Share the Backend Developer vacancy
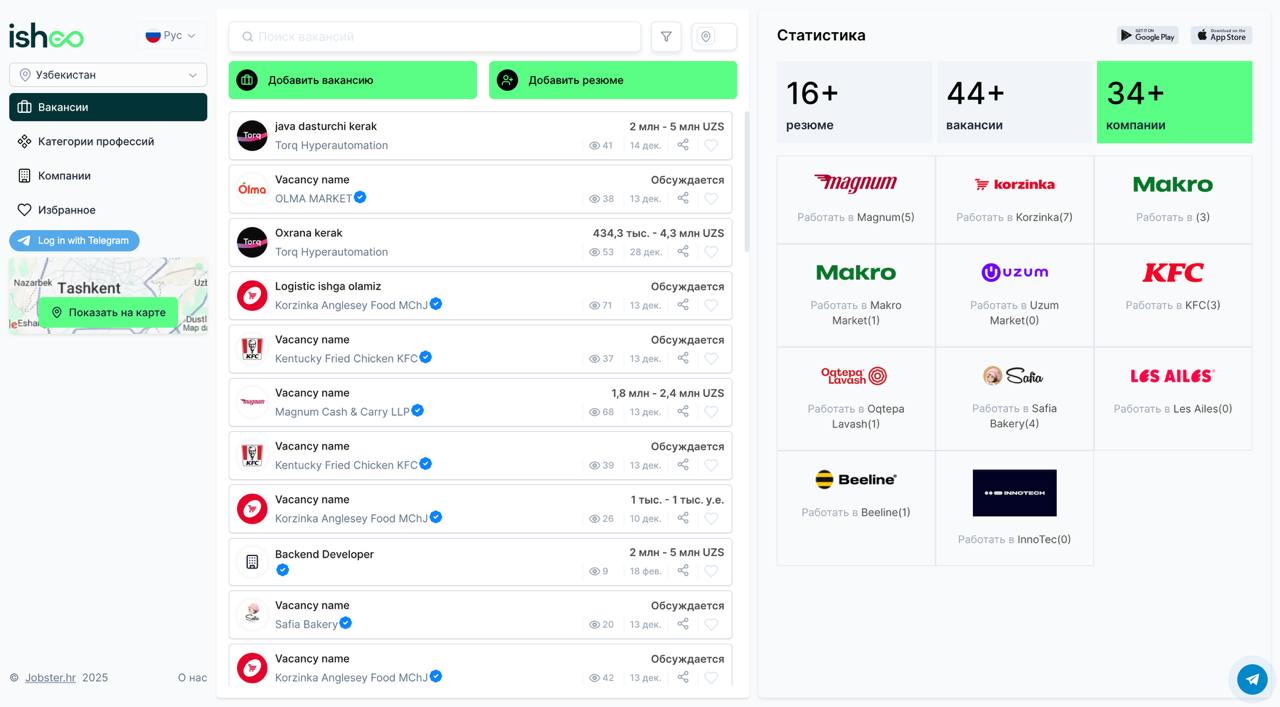This screenshot has width=1280, height=707. 683,571
